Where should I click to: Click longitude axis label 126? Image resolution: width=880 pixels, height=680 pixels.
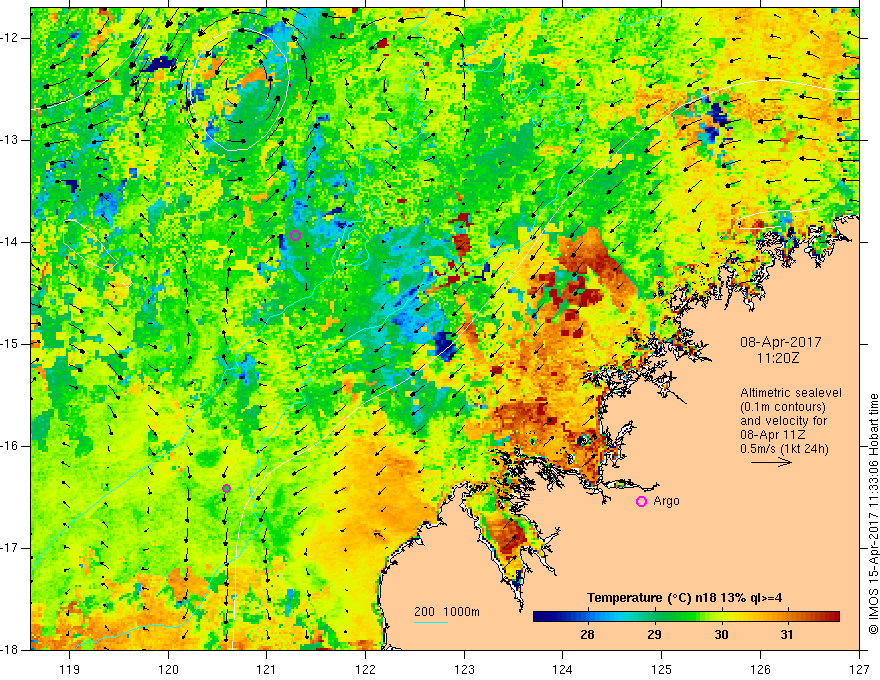760,669
